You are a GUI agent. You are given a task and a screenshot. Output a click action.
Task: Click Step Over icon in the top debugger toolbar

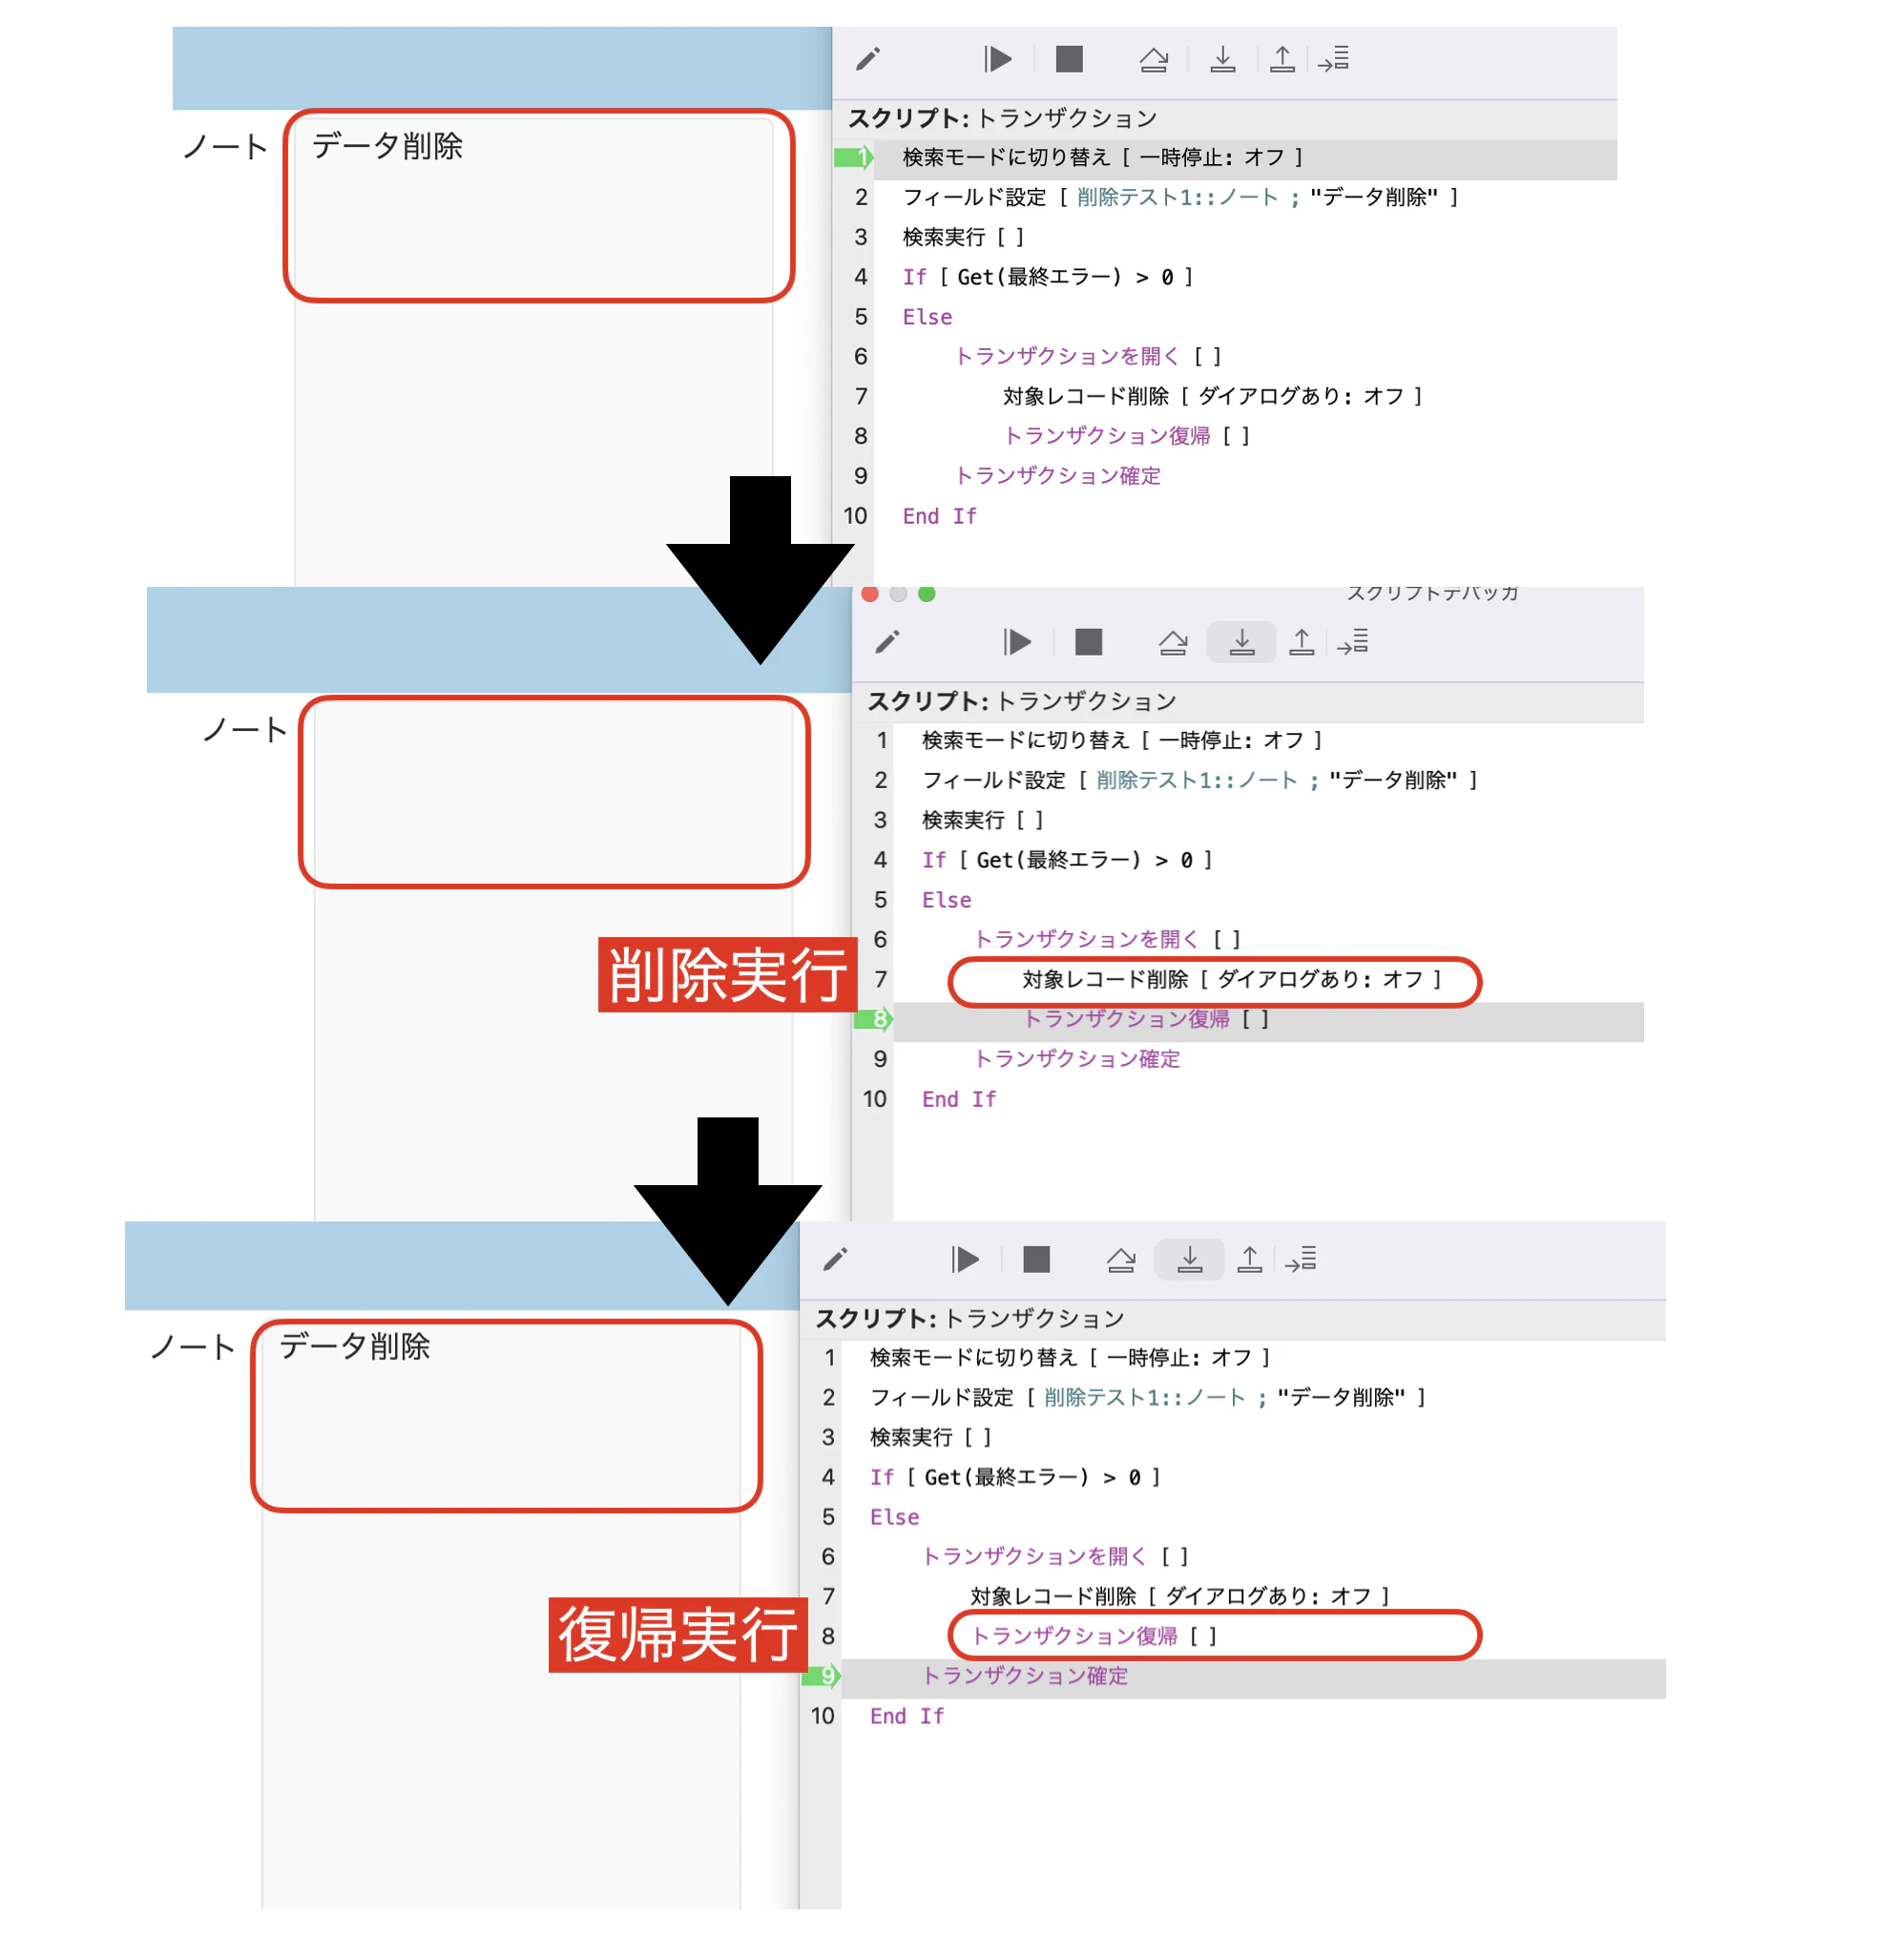(x=1153, y=59)
